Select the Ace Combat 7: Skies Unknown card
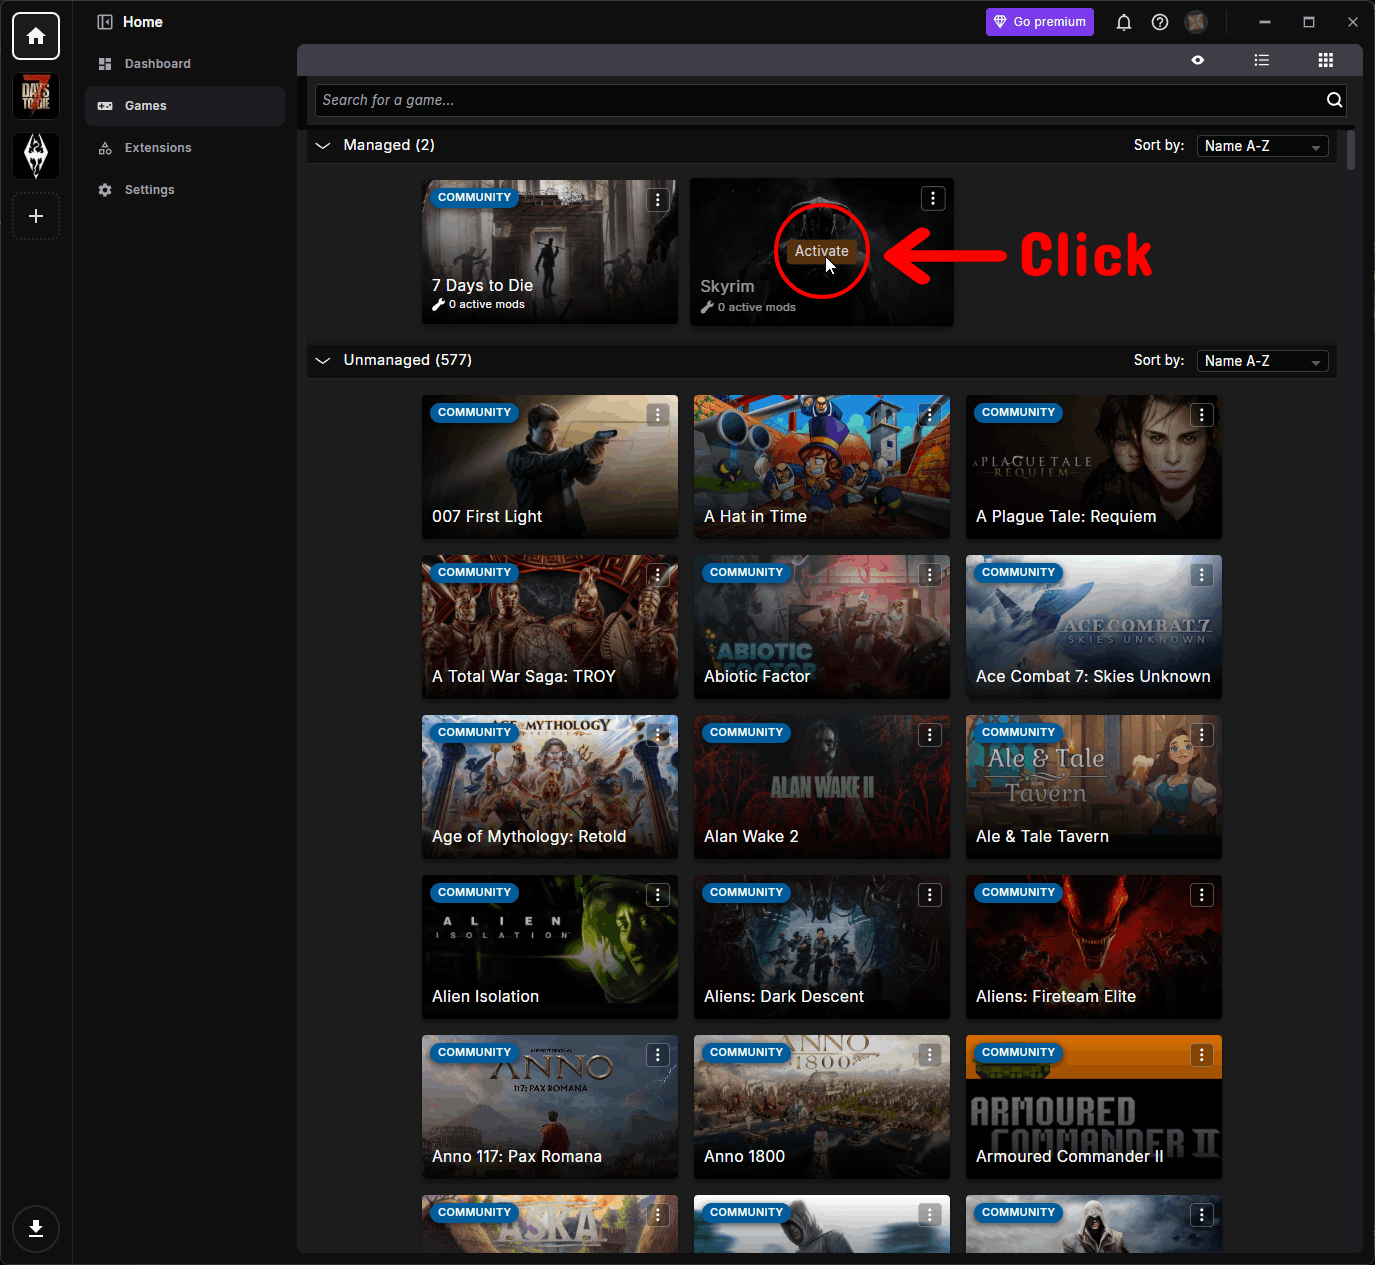 [1094, 627]
